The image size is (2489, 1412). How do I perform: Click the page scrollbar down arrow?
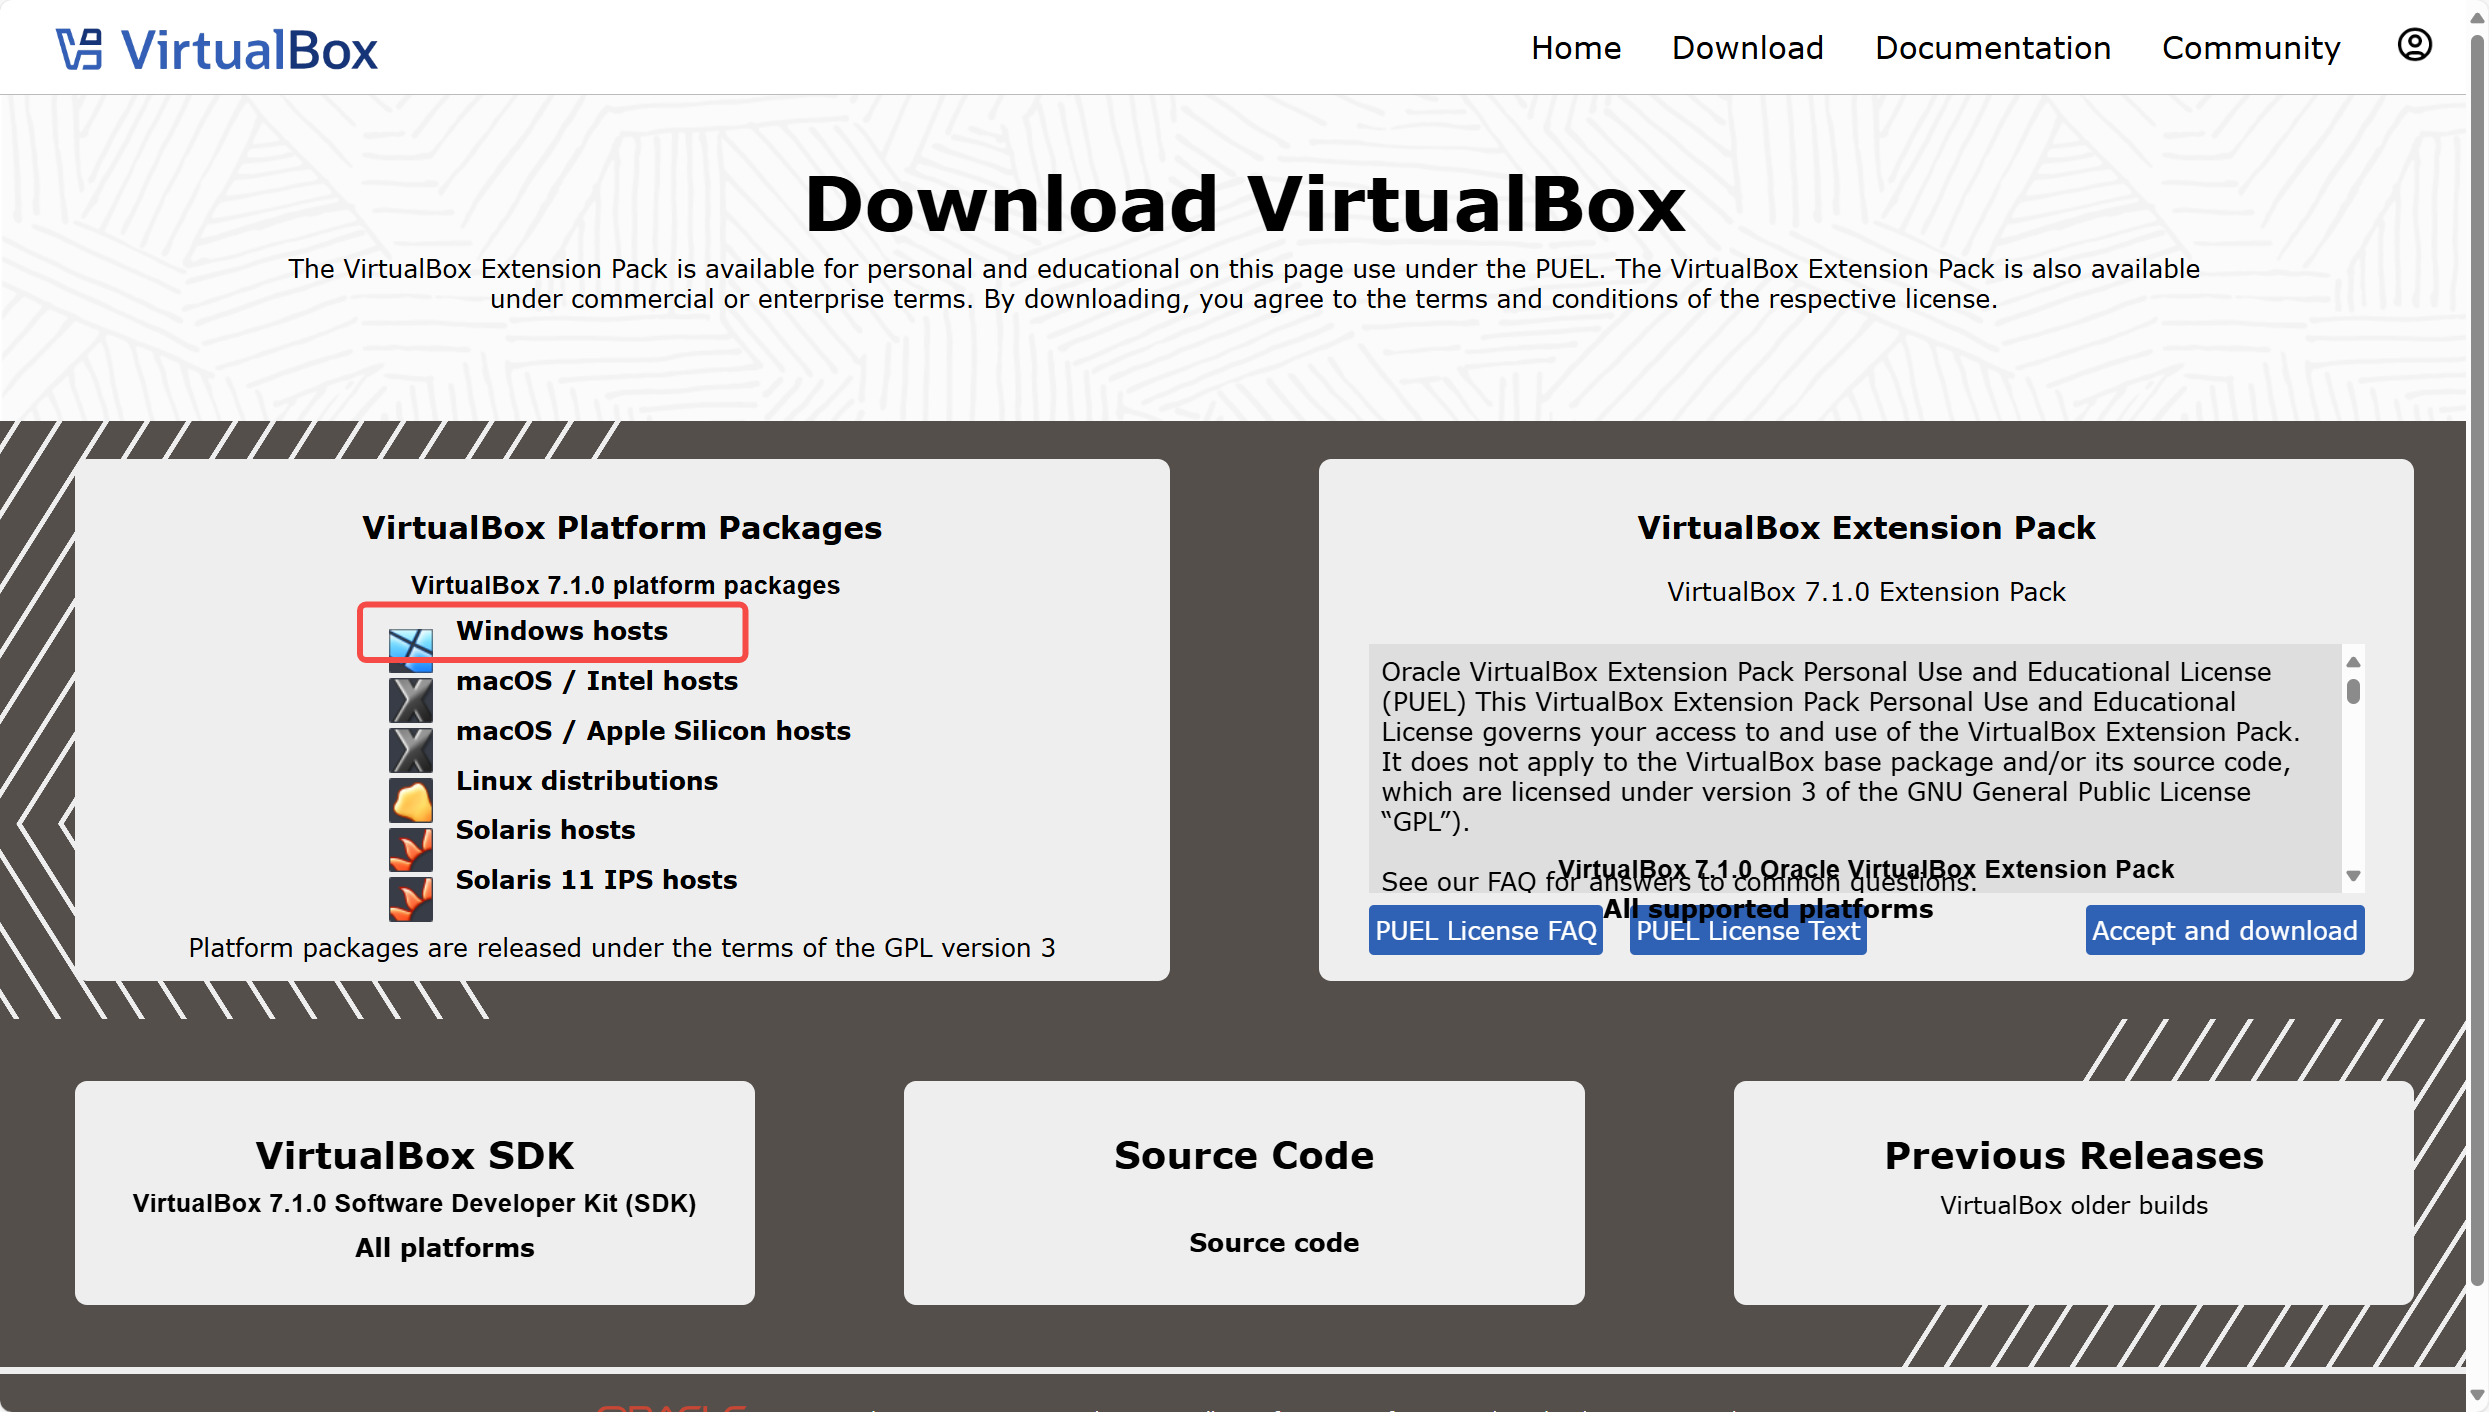pos(2476,1395)
